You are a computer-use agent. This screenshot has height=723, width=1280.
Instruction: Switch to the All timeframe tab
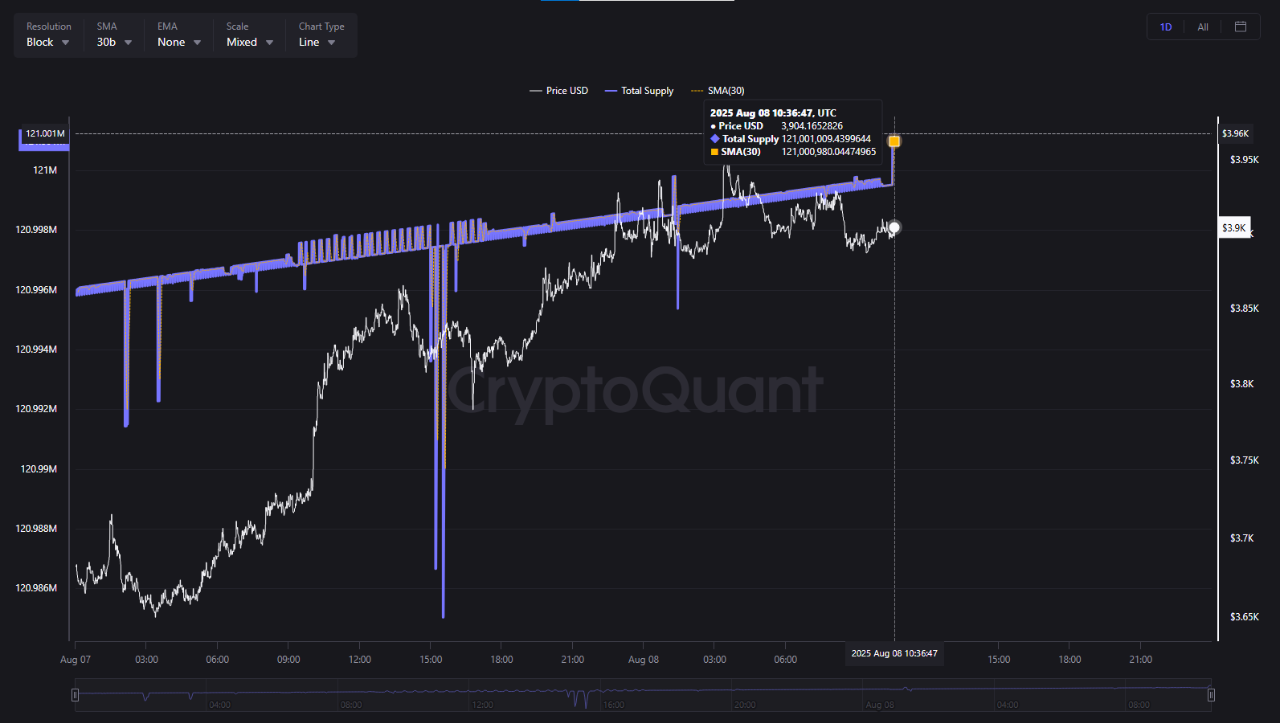[x=1202, y=26]
